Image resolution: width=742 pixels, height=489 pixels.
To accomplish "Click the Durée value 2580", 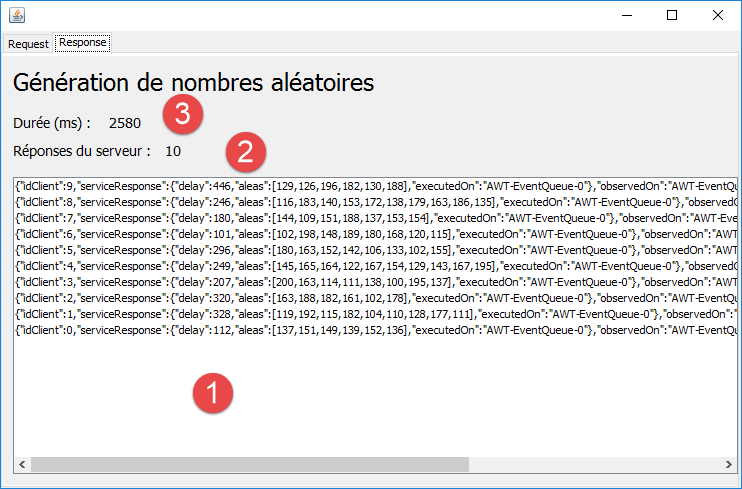I will (x=125, y=123).
